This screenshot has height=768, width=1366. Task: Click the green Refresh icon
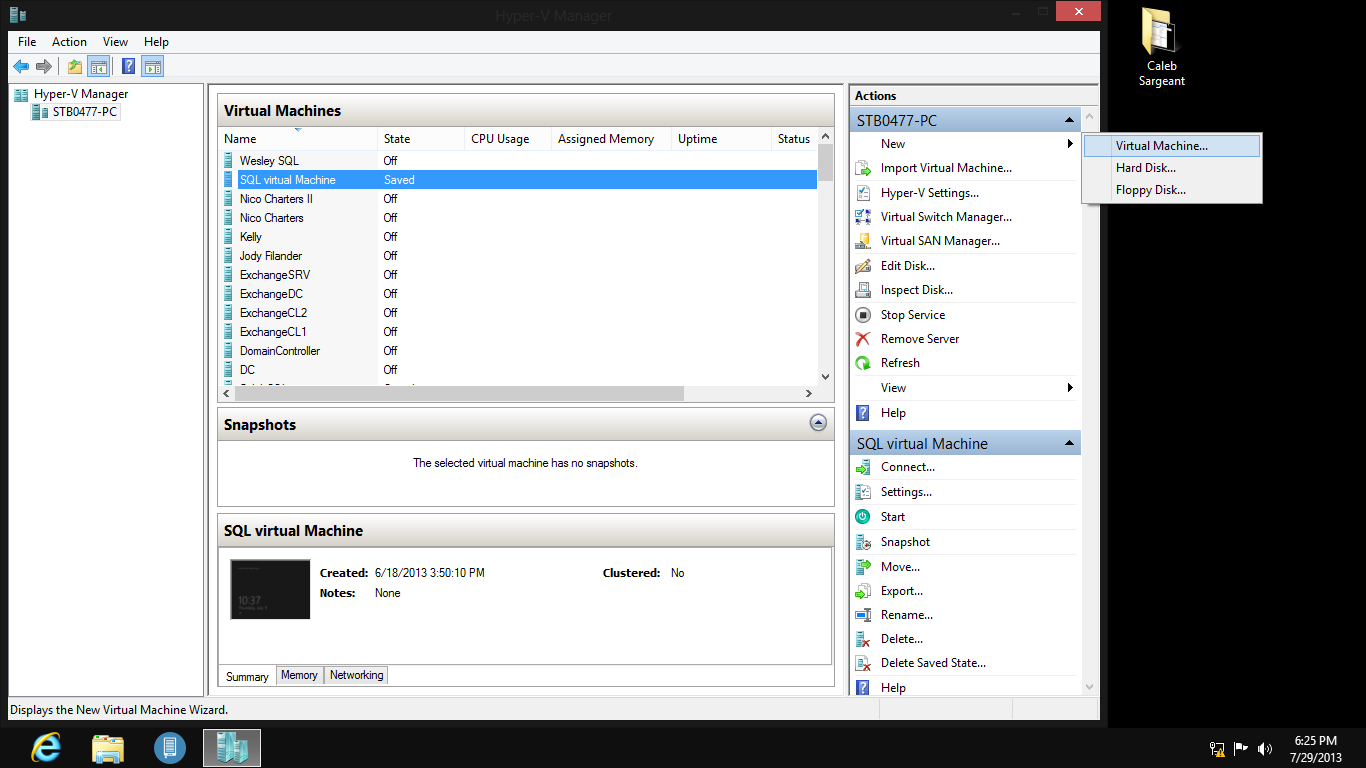pos(863,363)
